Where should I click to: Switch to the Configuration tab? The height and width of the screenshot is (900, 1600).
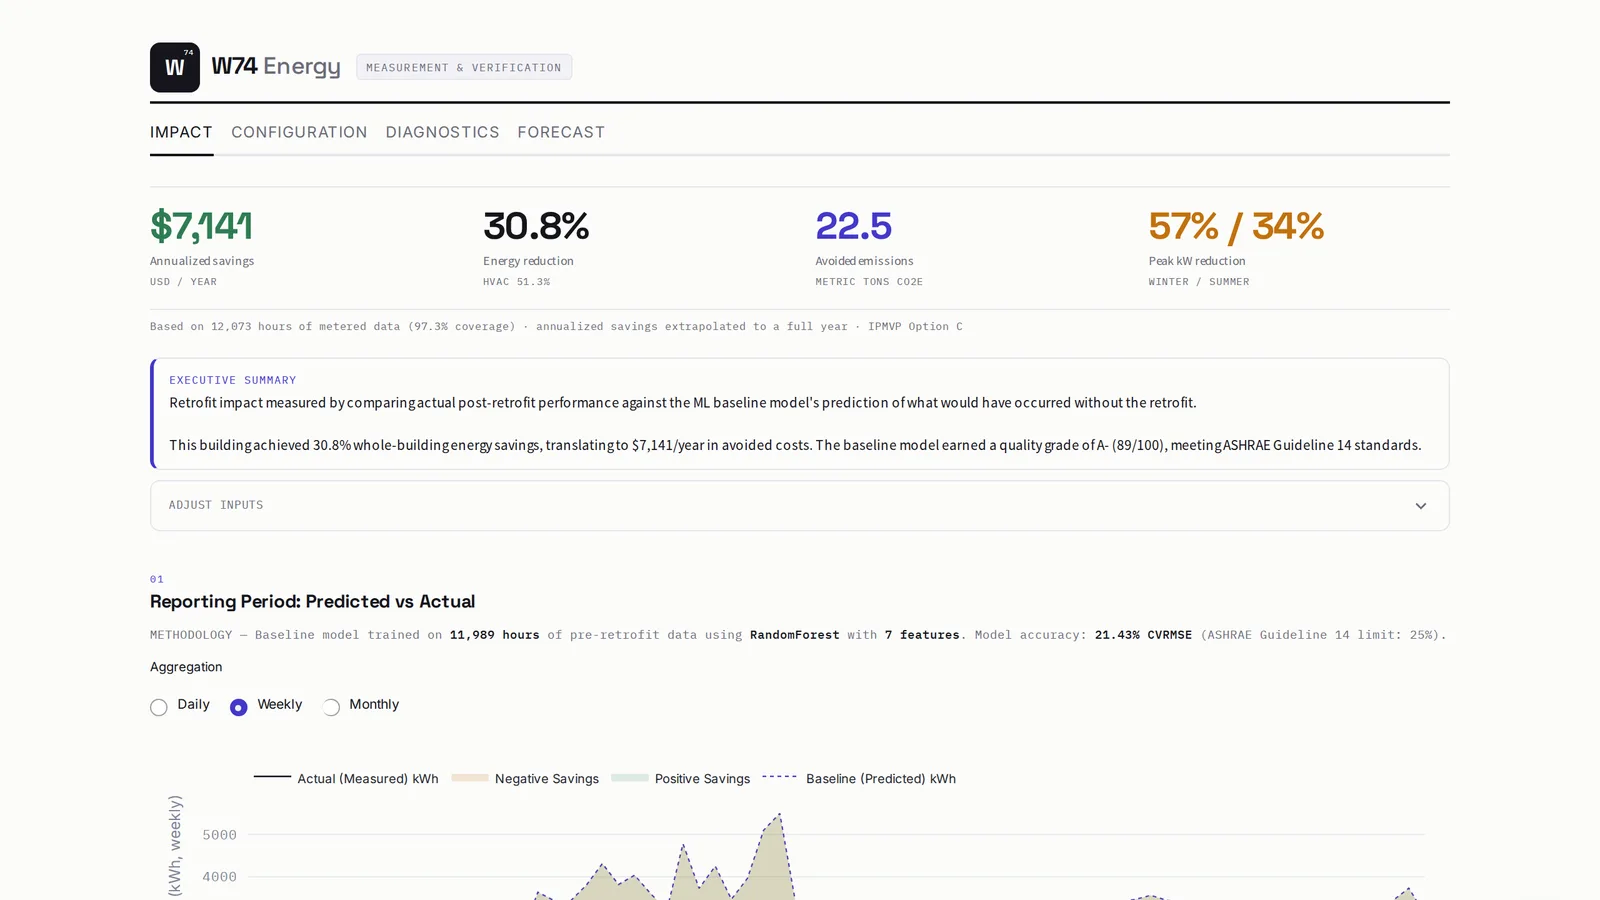299,132
